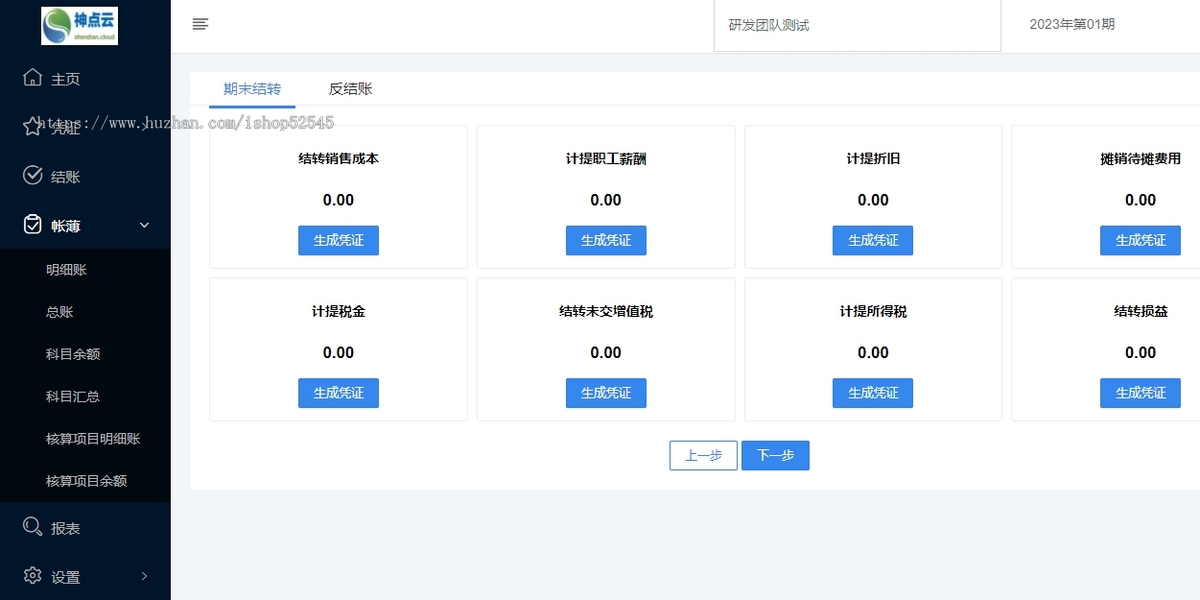Image resolution: width=1200 pixels, height=600 pixels.
Task: Open 核算项目余额 submenu item
Action: (85, 481)
